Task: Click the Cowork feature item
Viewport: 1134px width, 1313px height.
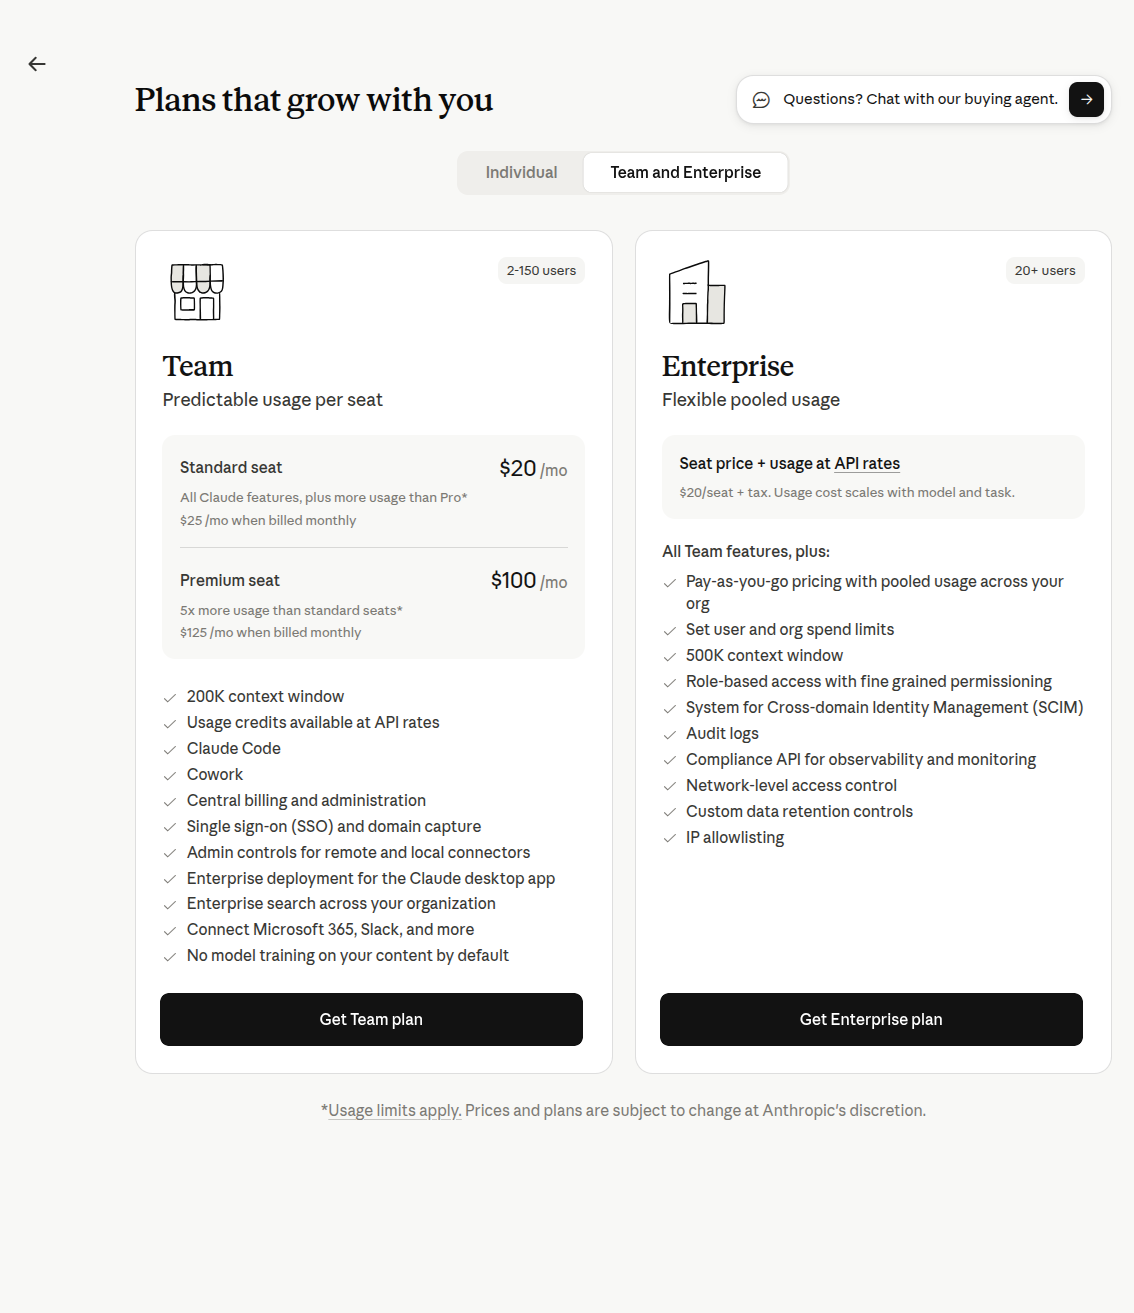Action: click(x=215, y=774)
